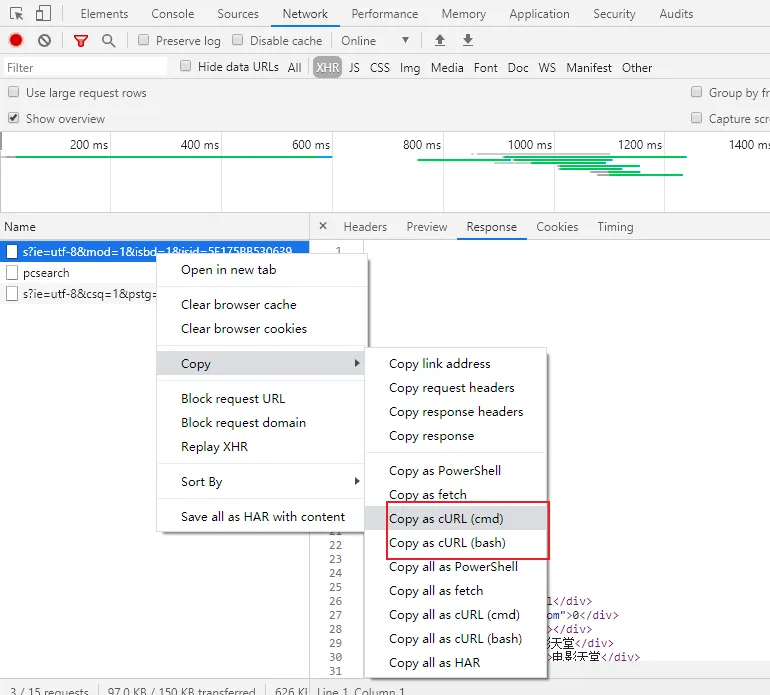Filter requests by Media
Image resolution: width=770 pixels, height=695 pixels.
[x=447, y=68]
